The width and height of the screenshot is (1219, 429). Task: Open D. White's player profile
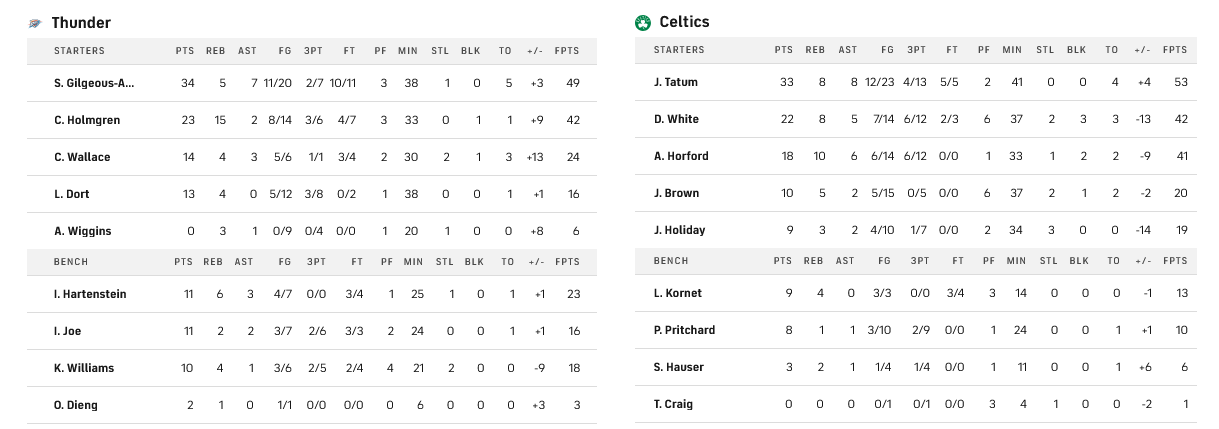(x=676, y=119)
